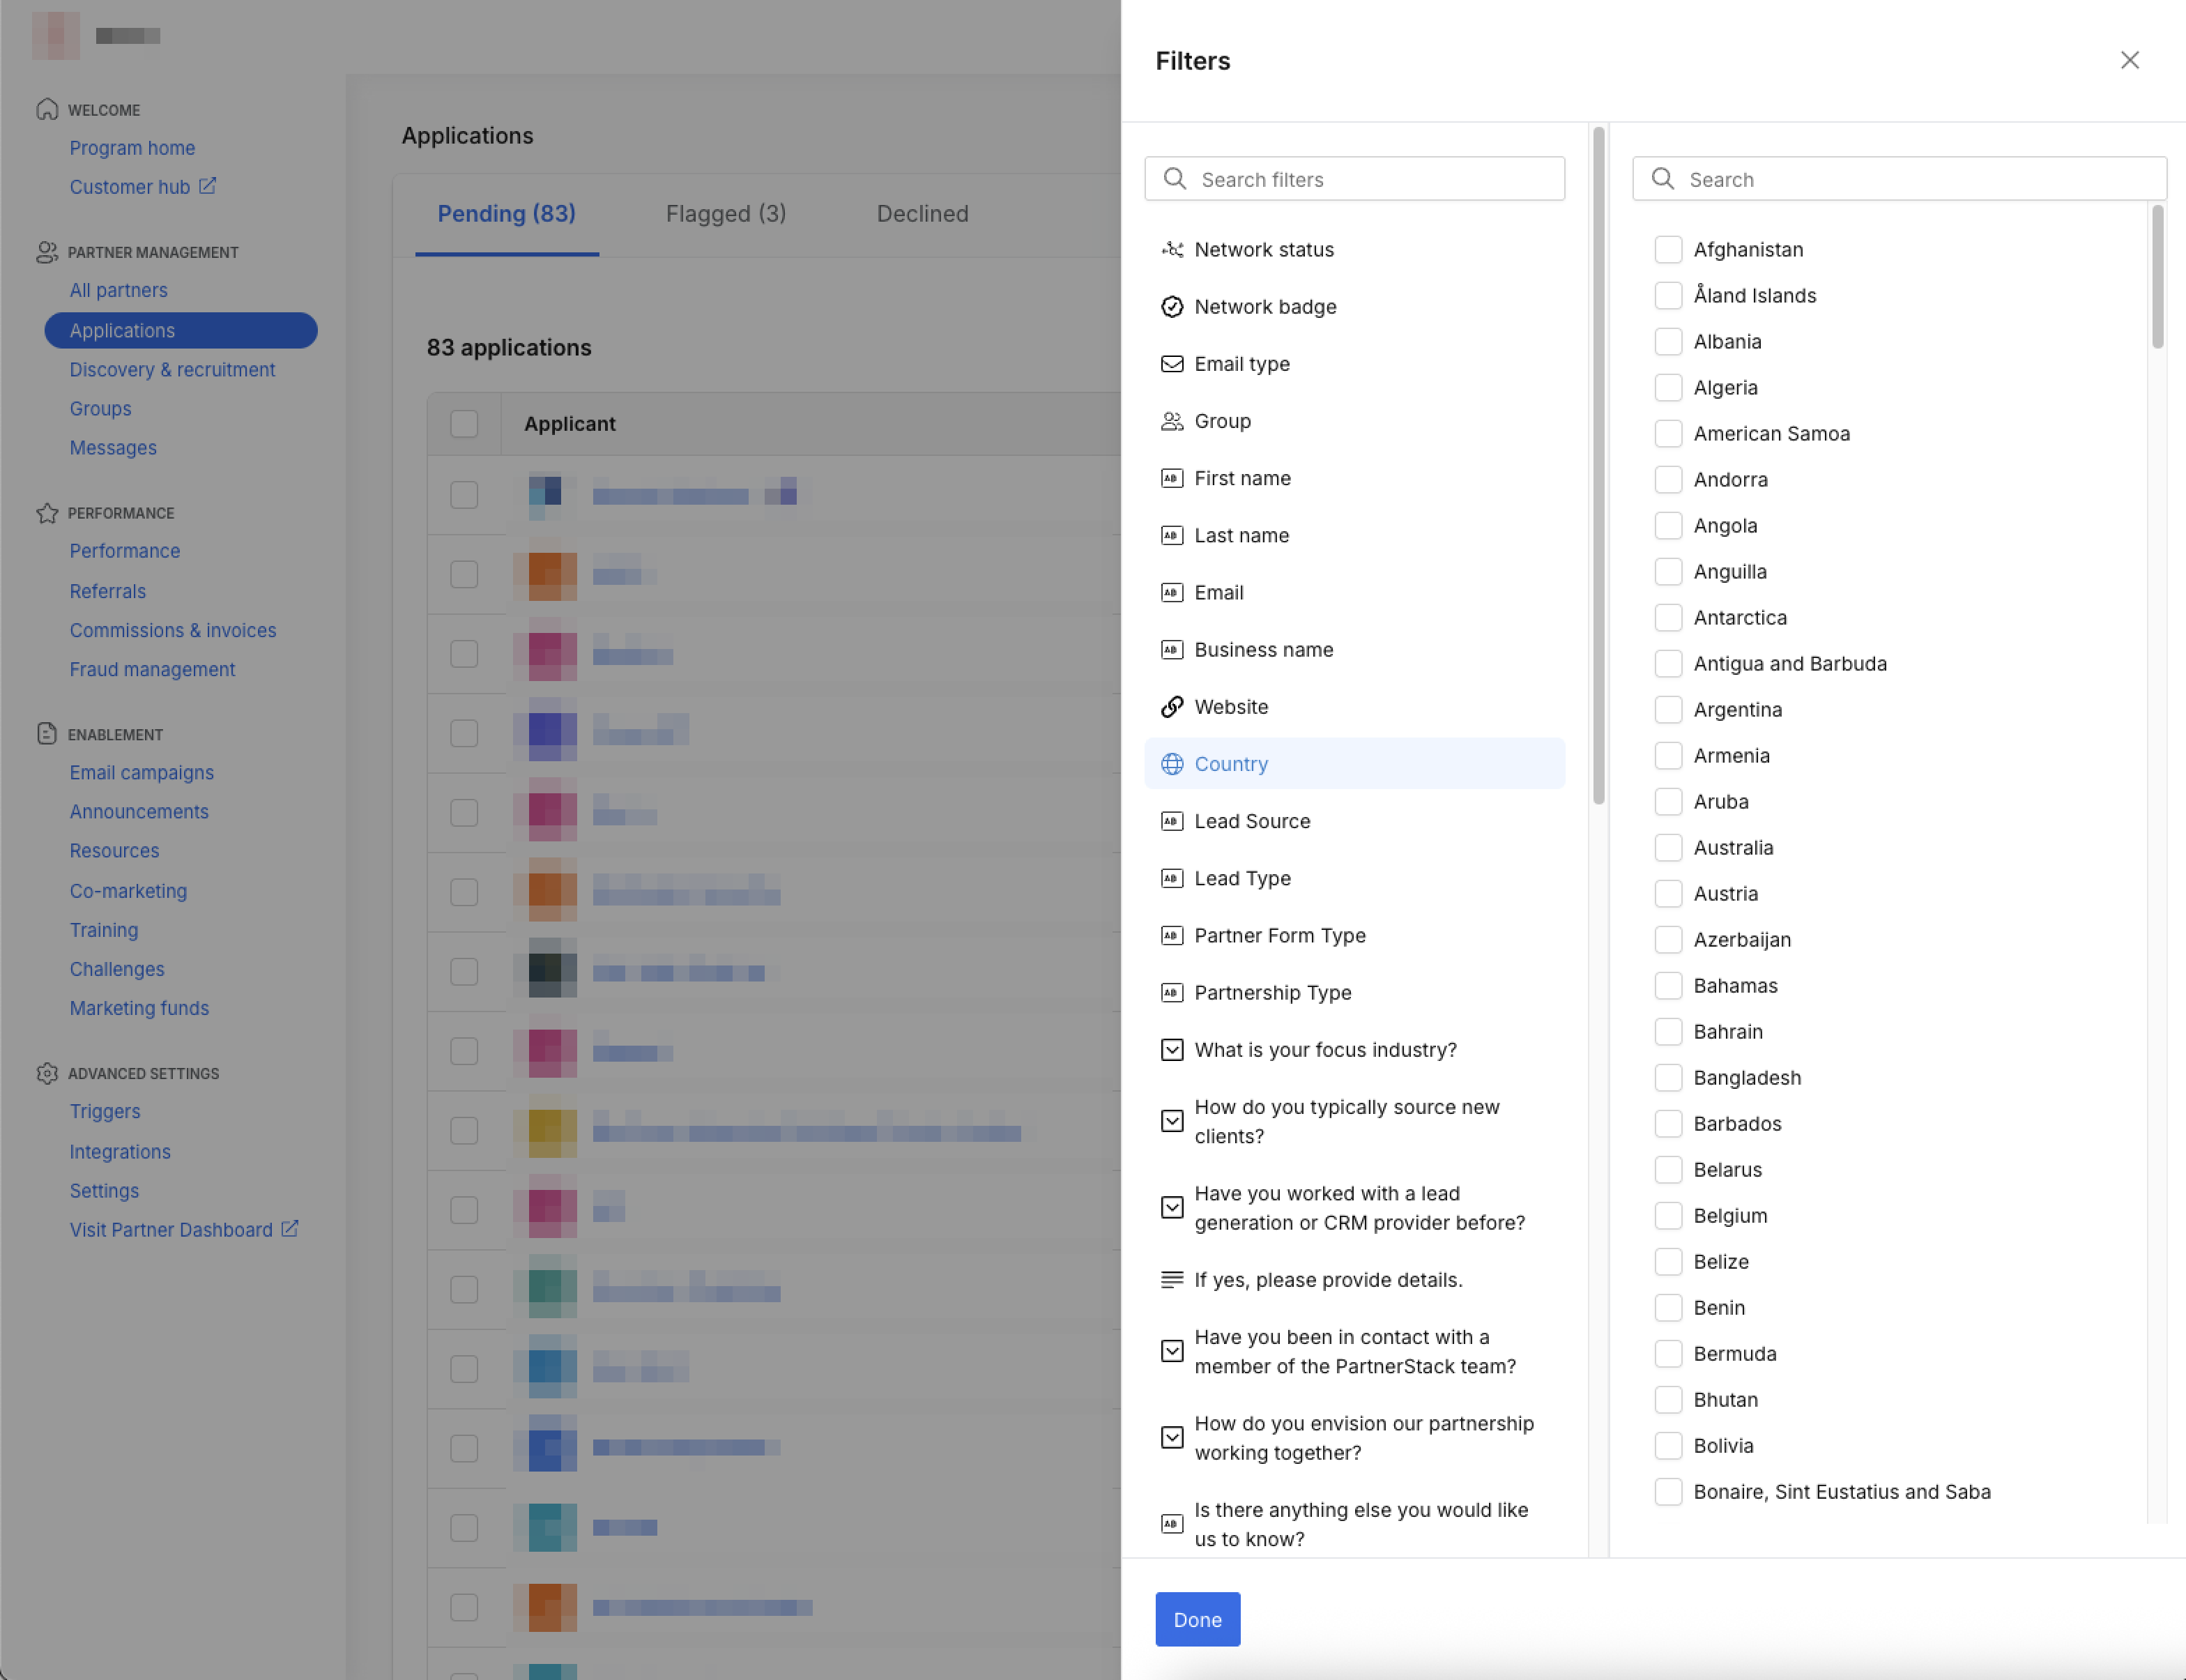
Task: Open the Program home link
Action: point(132,148)
